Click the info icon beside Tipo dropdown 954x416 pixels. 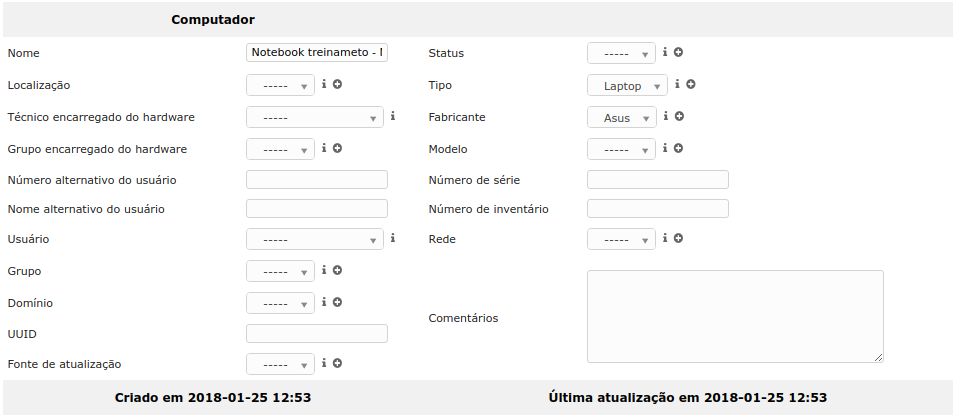677,85
